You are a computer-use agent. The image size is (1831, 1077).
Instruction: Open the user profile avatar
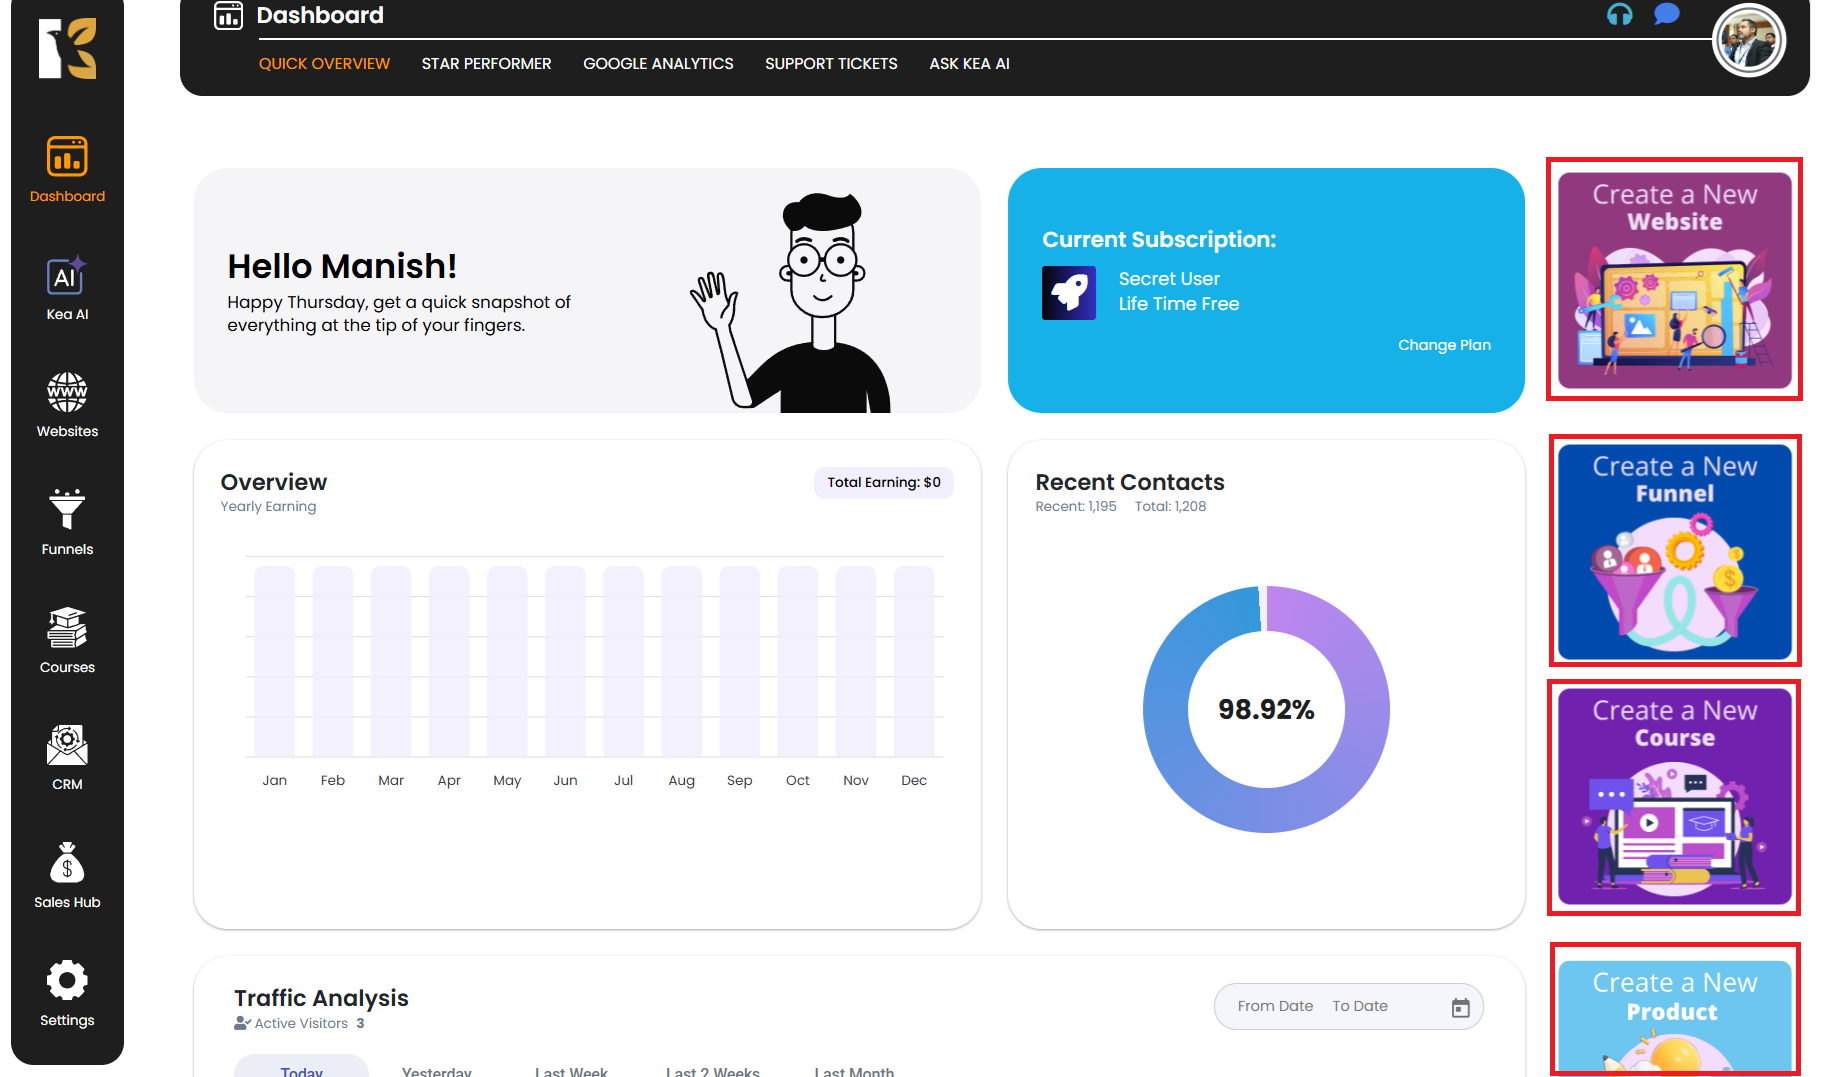[1748, 42]
